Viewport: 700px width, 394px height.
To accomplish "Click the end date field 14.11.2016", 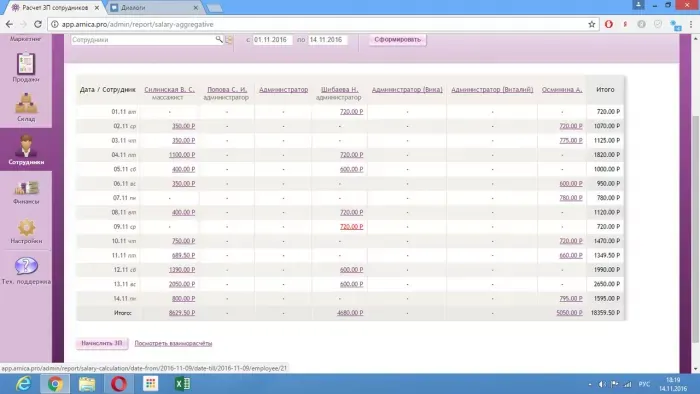I will point(328,40).
